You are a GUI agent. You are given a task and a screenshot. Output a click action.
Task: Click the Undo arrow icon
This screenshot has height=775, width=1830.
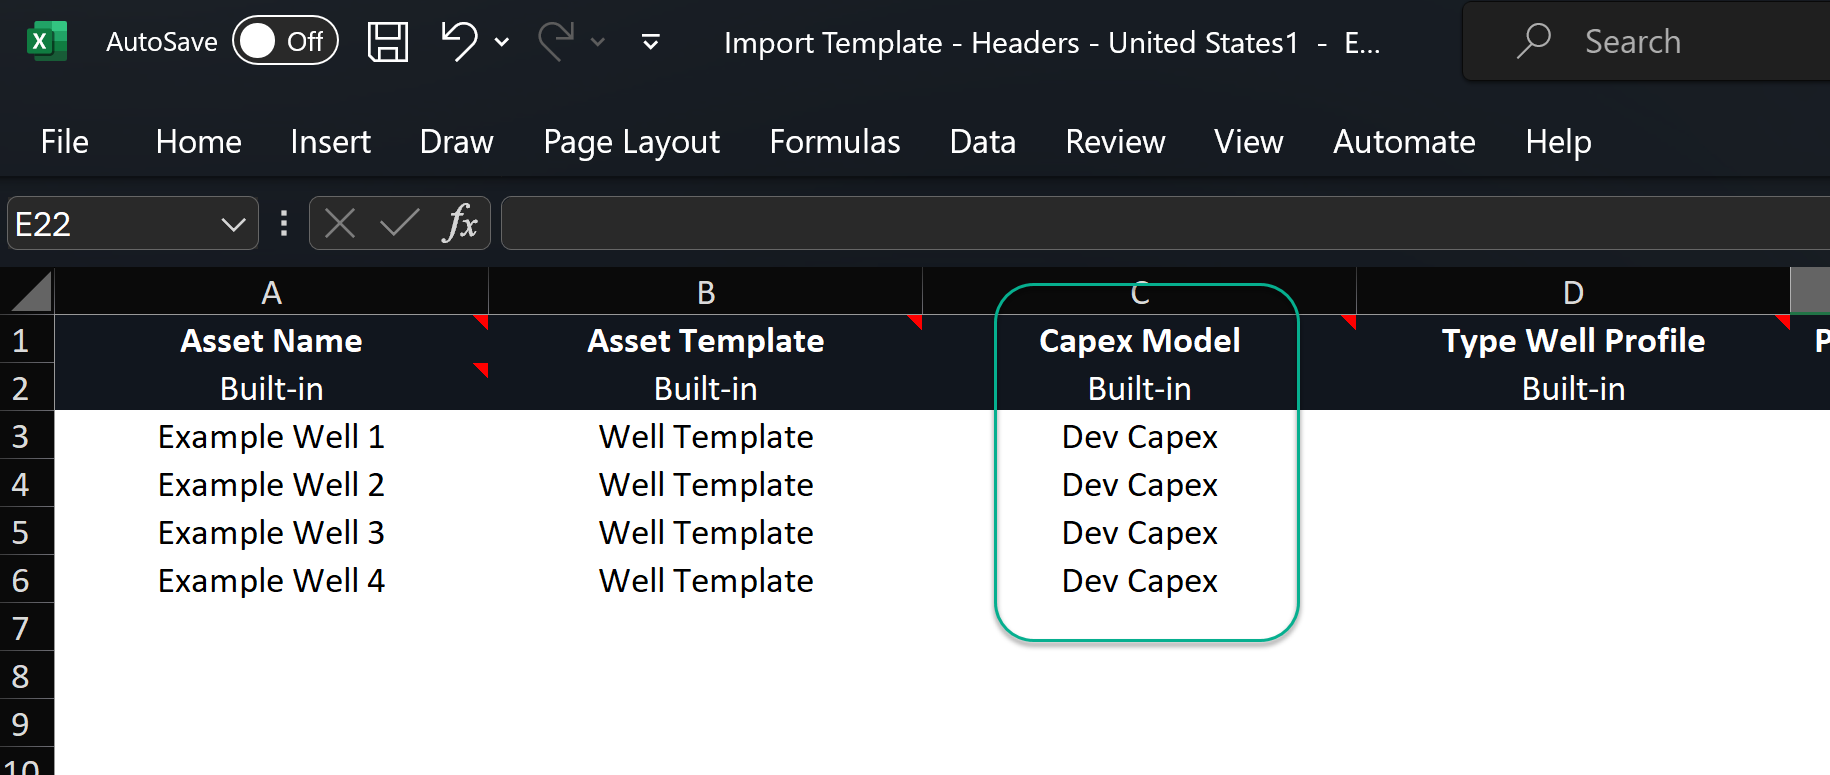[x=459, y=42]
